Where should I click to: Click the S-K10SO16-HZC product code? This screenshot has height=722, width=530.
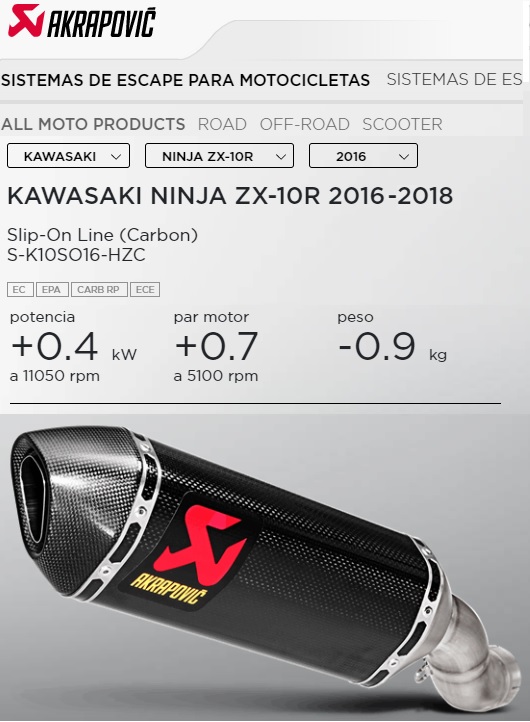click(76, 255)
